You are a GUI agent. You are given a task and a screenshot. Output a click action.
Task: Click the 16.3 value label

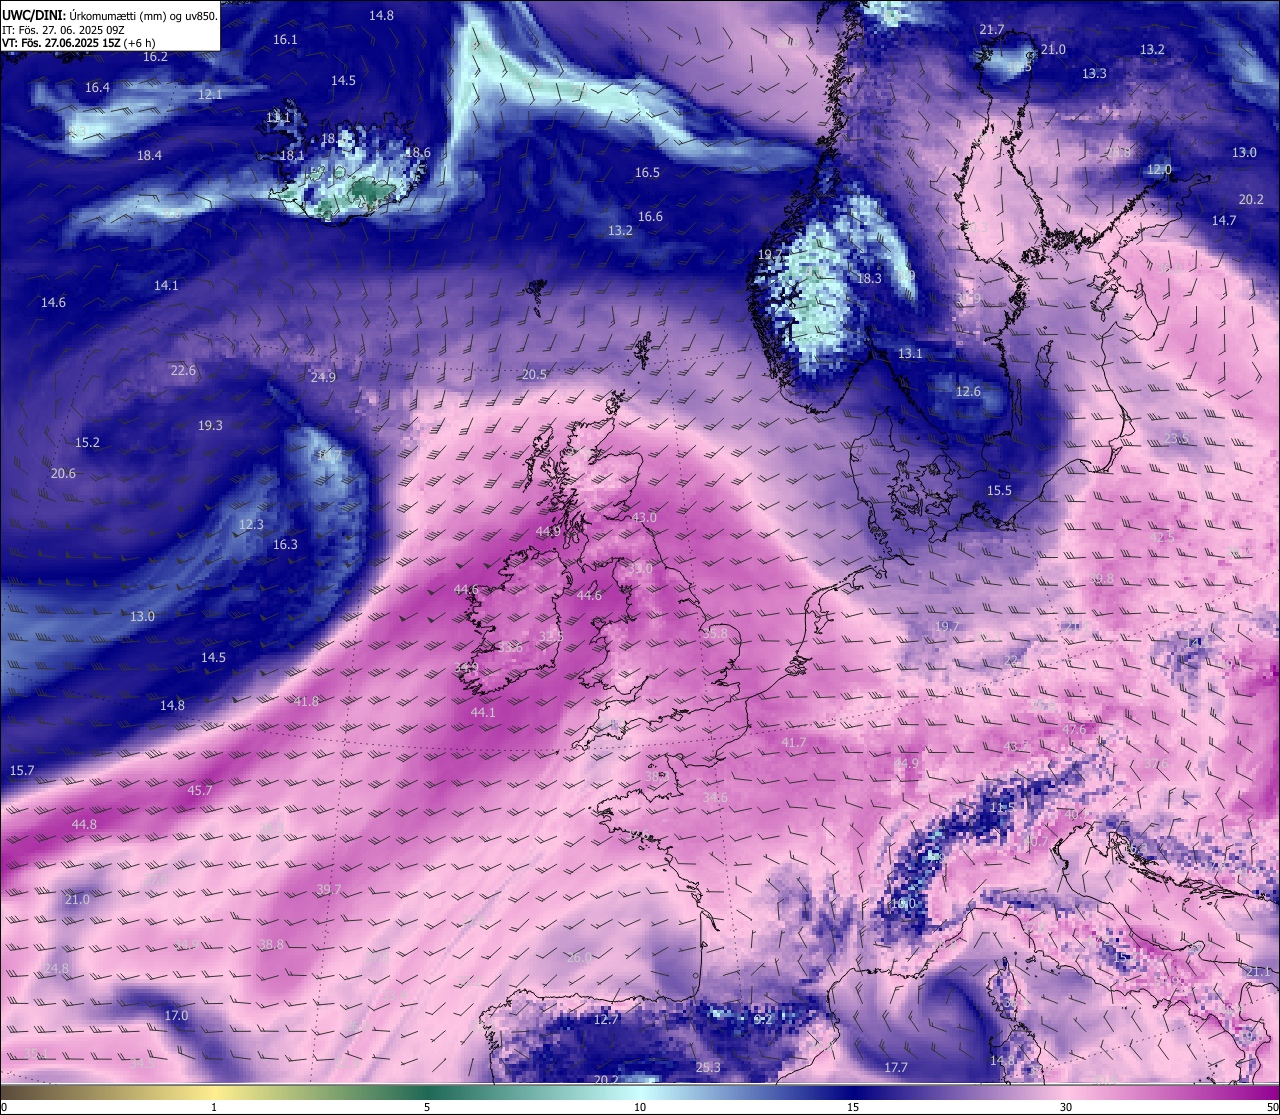tap(285, 545)
